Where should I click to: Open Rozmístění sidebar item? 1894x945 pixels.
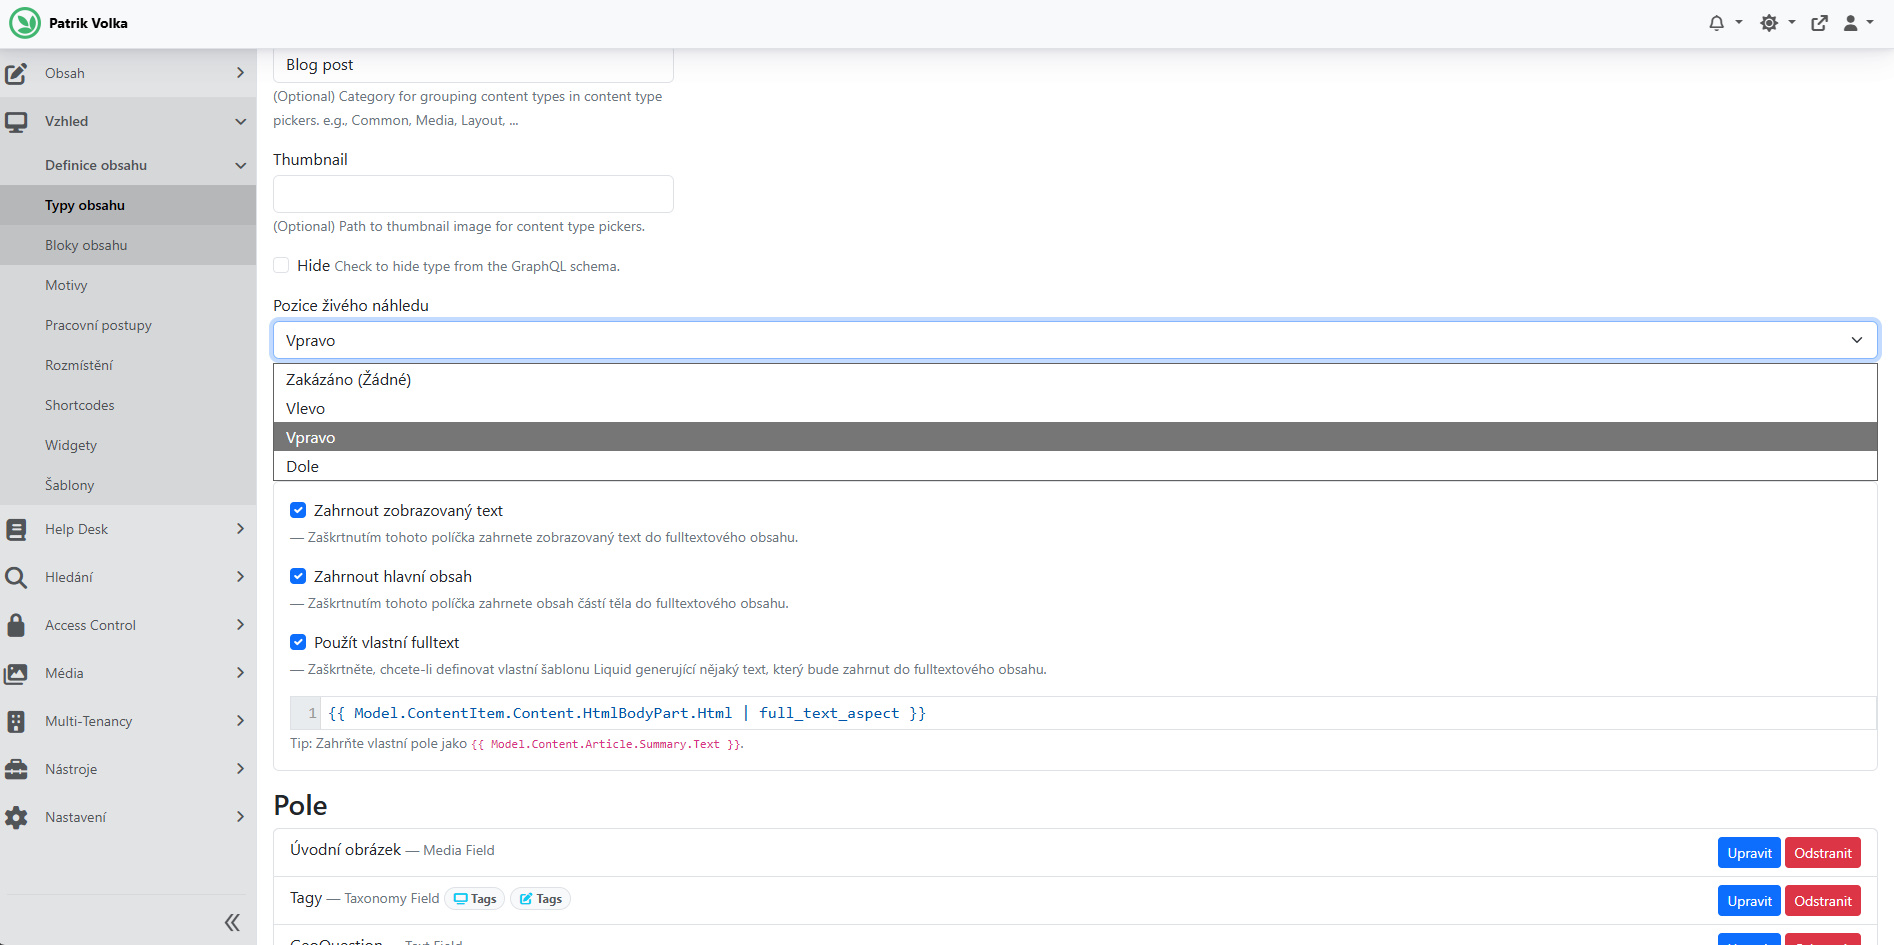tap(128, 365)
